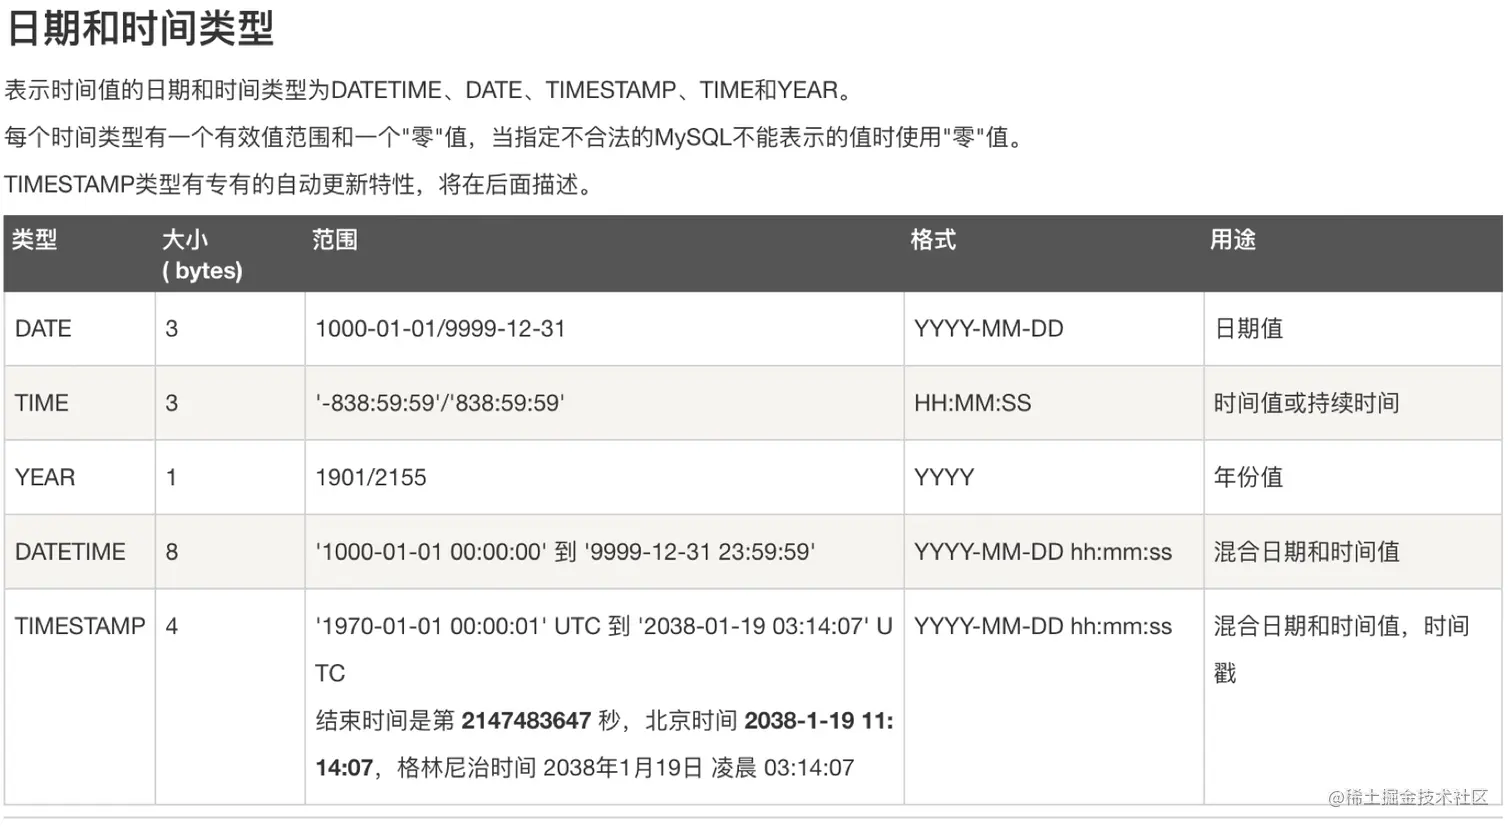Click the 类型 column header
Image resolution: width=1512 pixels, height=831 pixels.
[35, 240]
